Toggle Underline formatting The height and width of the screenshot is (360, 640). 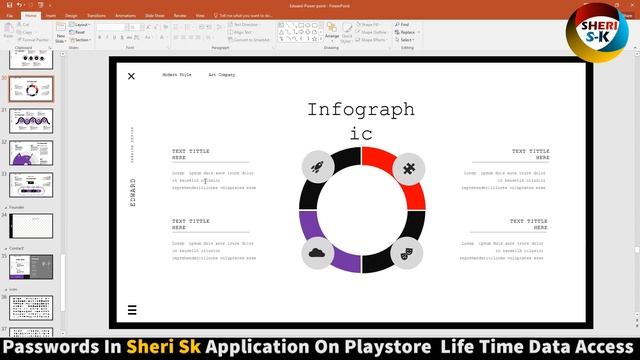(114, 38)
